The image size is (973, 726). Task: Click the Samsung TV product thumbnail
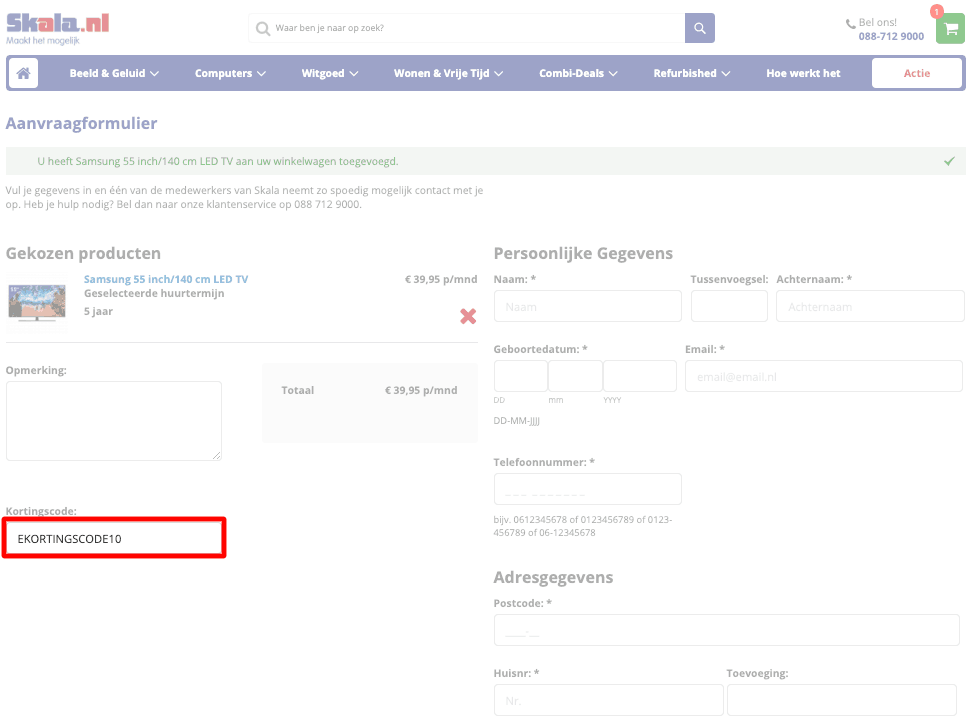pyautogui.click(x=37, y=302)
